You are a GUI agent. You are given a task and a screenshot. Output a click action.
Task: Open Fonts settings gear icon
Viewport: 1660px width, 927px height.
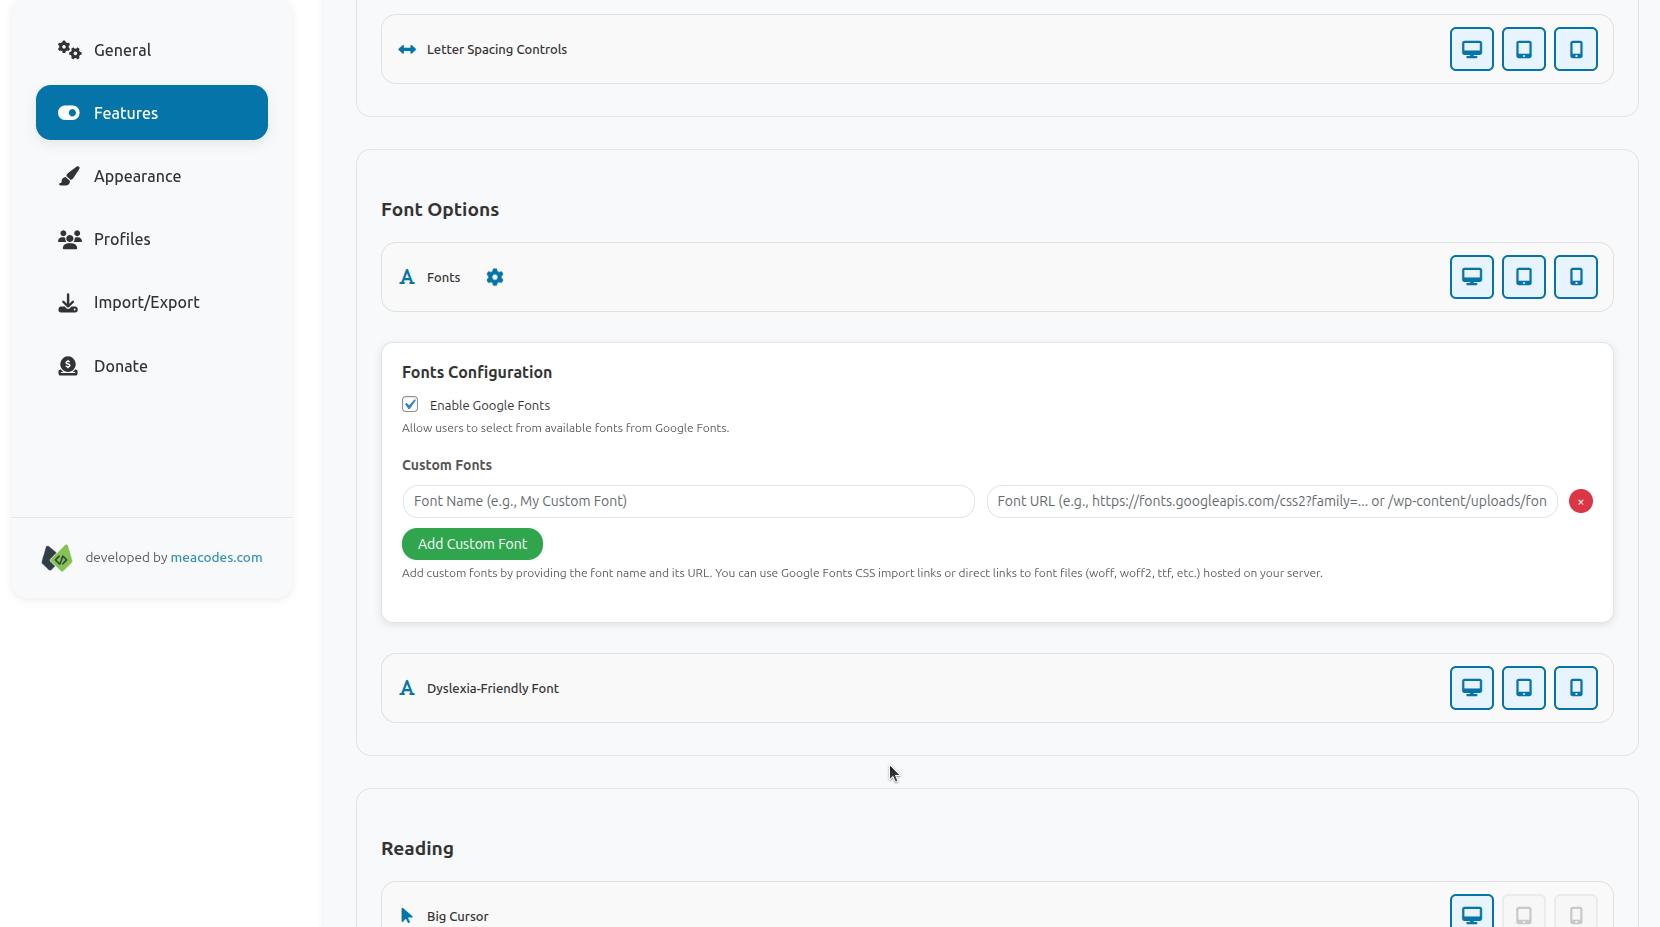[495, 277]
